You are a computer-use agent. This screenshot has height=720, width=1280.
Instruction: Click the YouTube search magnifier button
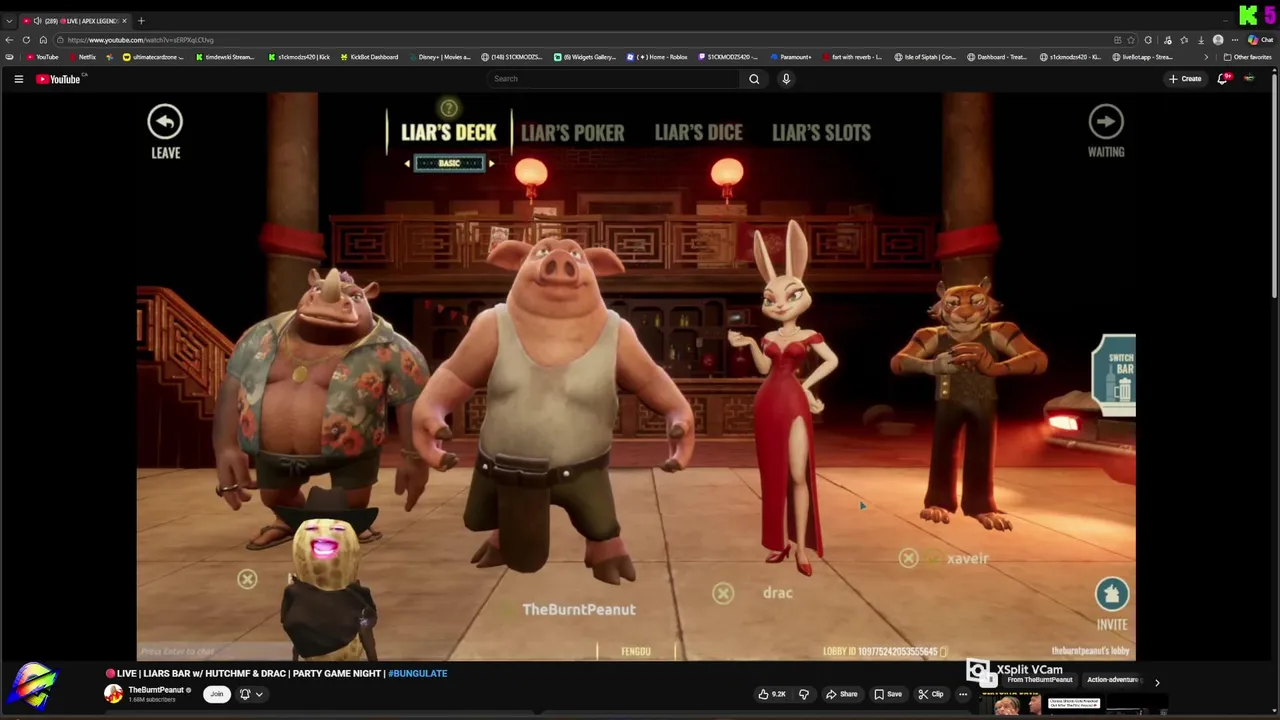pos(754,79)
